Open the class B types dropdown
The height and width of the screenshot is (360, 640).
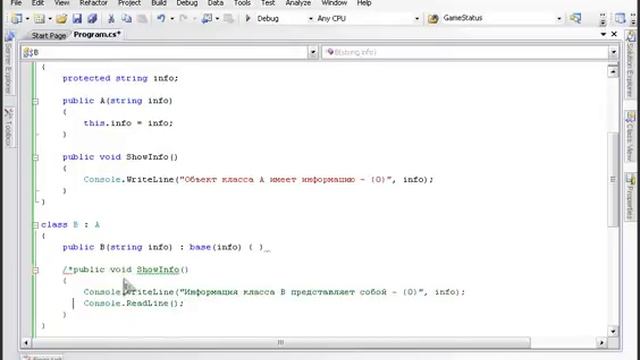tap(313, 52)
